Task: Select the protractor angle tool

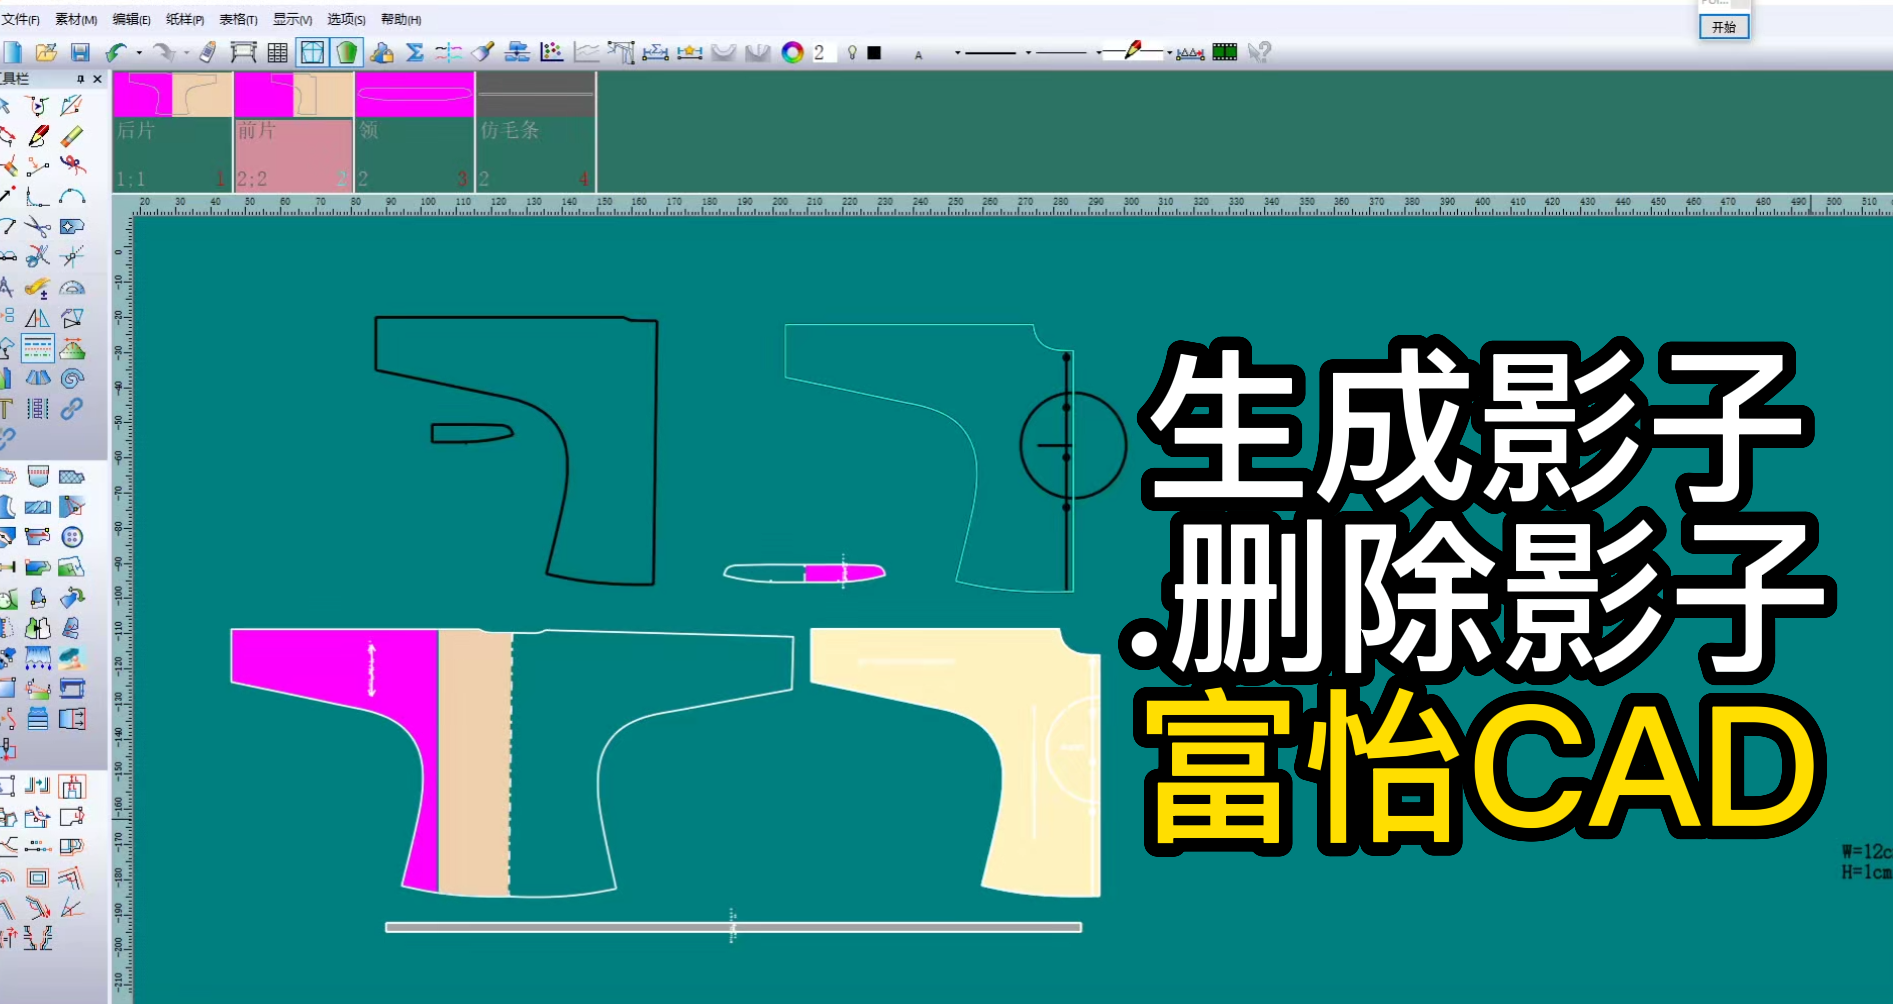Action: point(72,288)
